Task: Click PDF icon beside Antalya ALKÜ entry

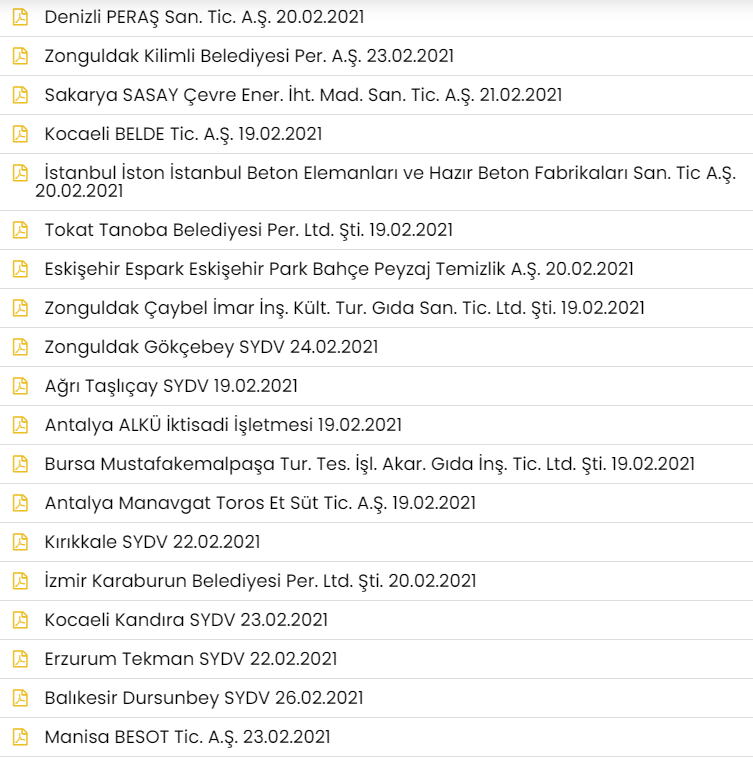Action: [20, 425]
